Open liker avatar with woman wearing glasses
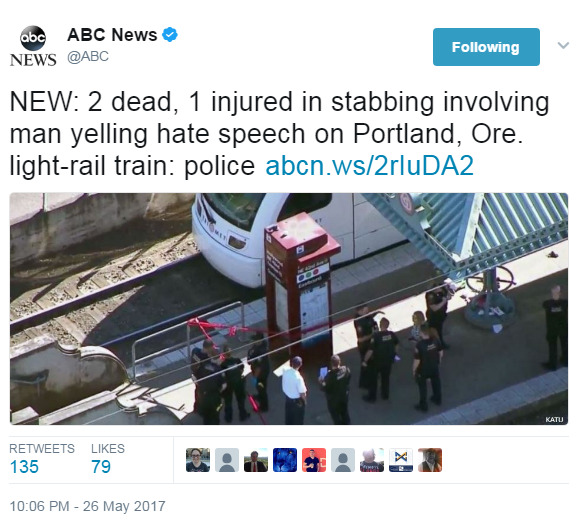Image resolution: width=579 pixels, height=521 pixels. click(x=198, y=460)
